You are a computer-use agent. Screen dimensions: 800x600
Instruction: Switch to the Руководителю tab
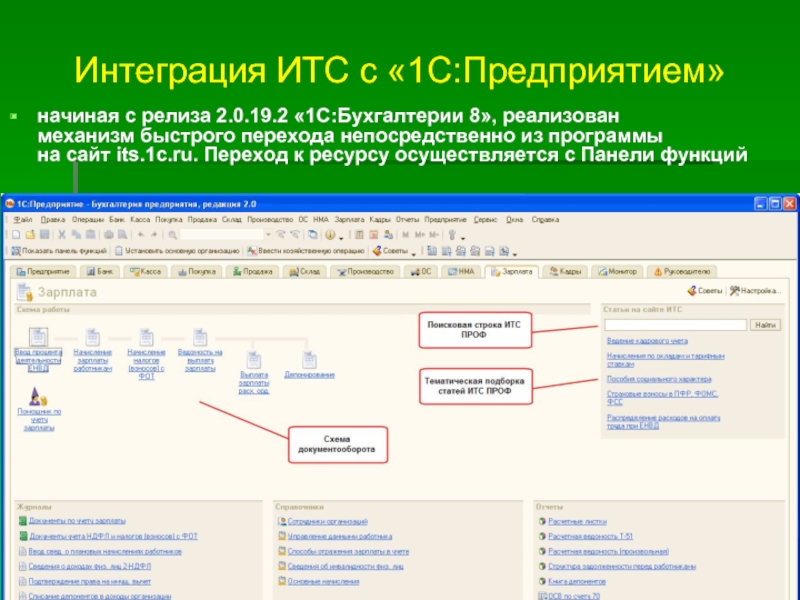pyautogui.click(x=682, y=271)
